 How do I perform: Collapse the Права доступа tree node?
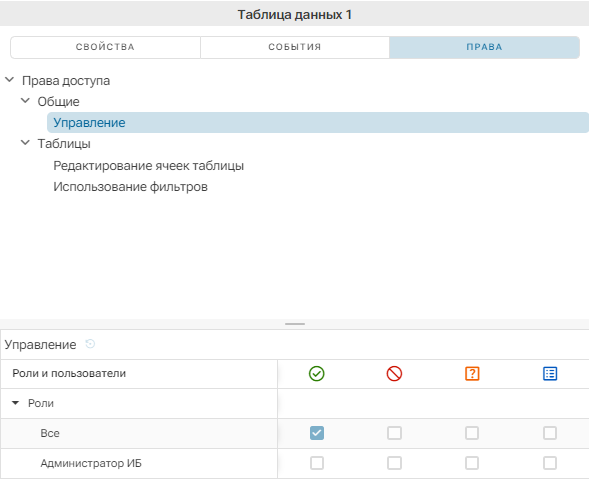pyautogui.click(x=9, y=80)
